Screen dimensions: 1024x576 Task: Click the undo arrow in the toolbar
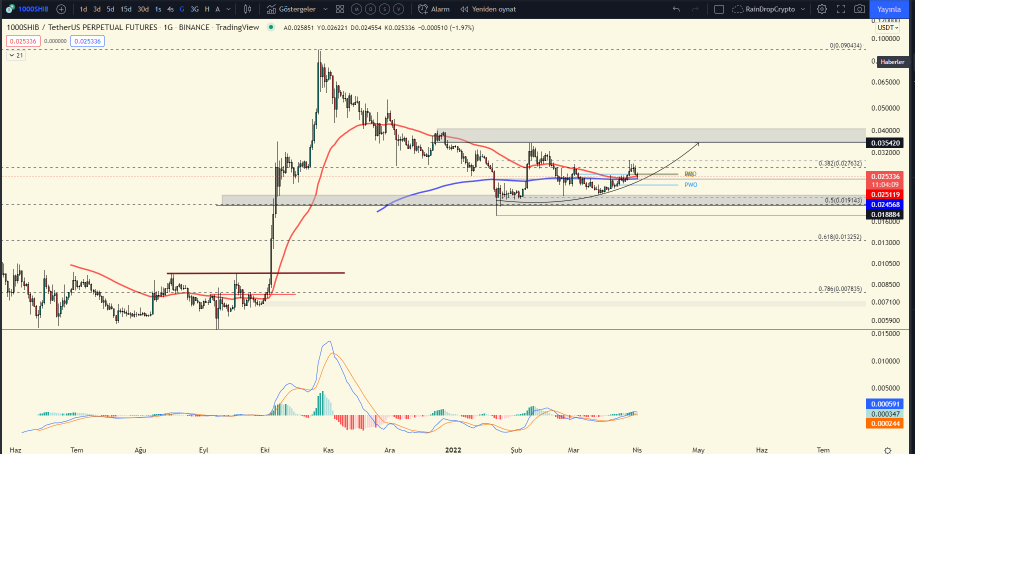click(x=677, y=9)
